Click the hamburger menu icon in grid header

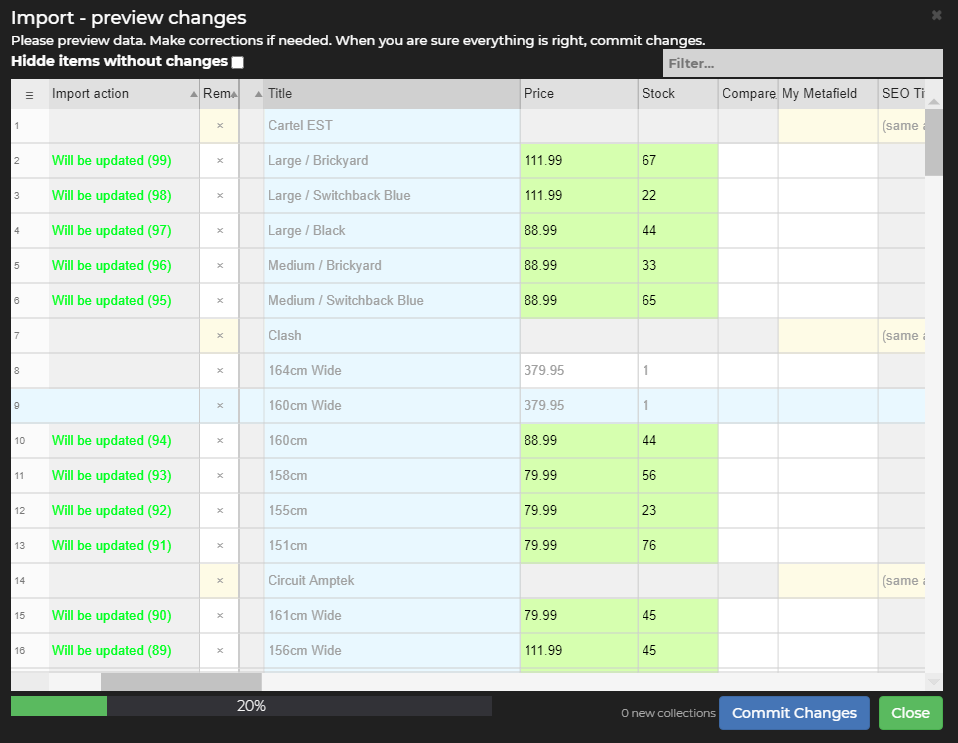coord(29,94)
